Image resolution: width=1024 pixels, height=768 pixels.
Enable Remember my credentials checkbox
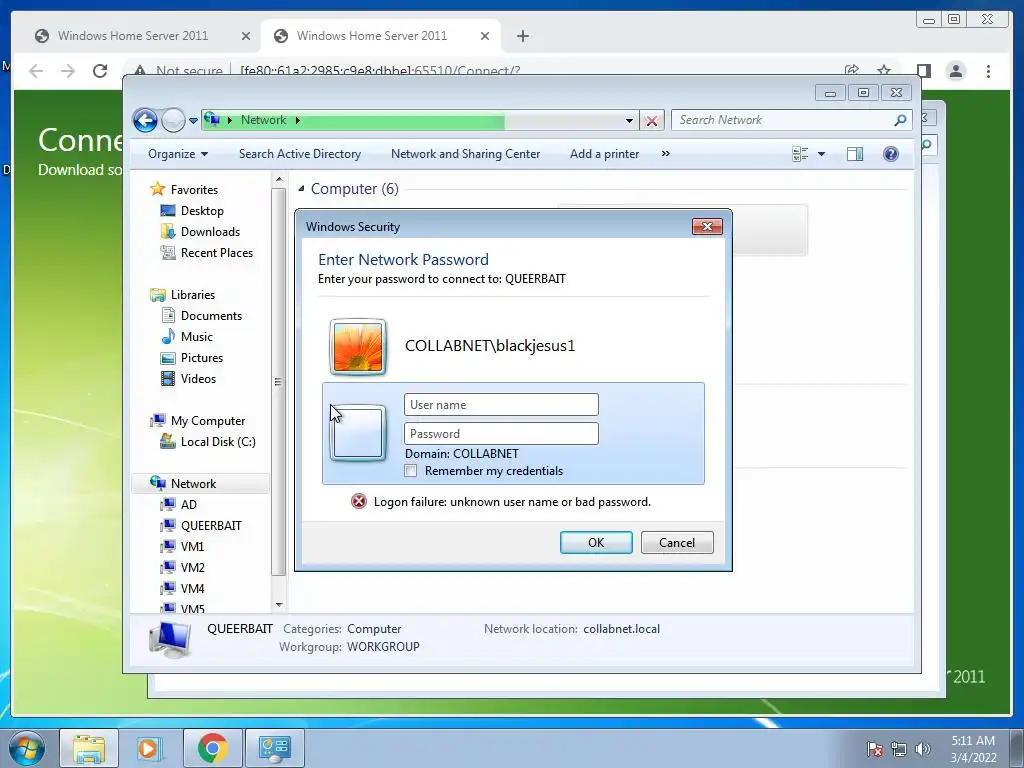click(x=411, y=471)
